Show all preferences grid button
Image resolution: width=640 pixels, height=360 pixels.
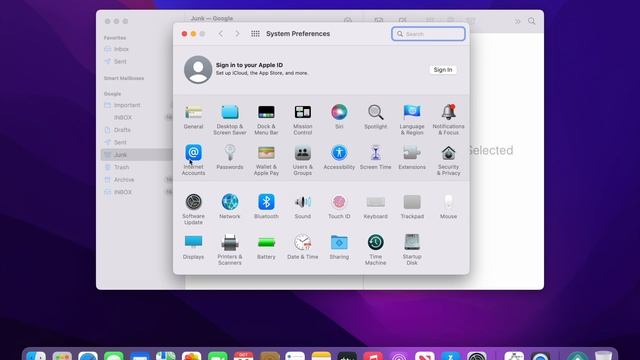pos(255,34)
